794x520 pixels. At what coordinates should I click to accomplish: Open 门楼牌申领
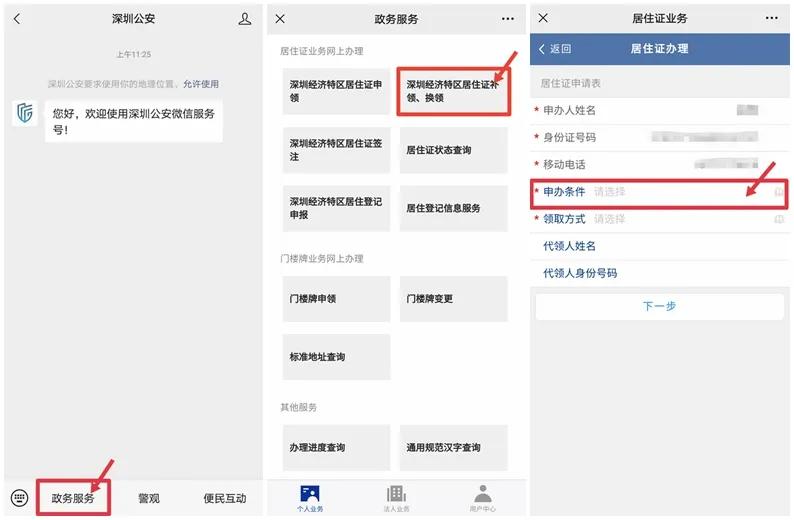coord(336,299)
